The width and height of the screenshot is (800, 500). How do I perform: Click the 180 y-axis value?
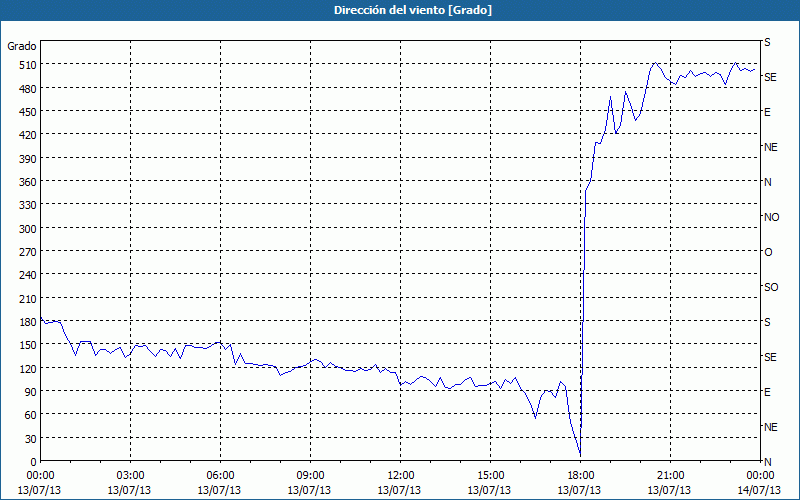click(28, 322)
